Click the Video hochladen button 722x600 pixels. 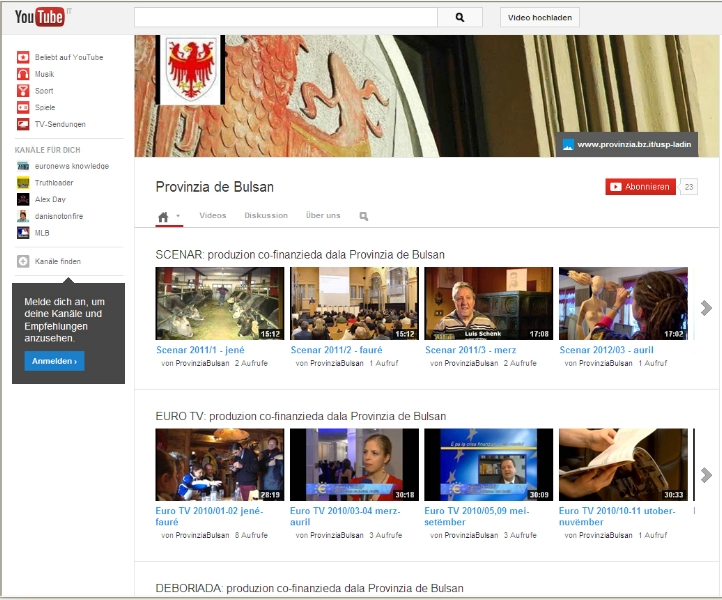[540, 17]
